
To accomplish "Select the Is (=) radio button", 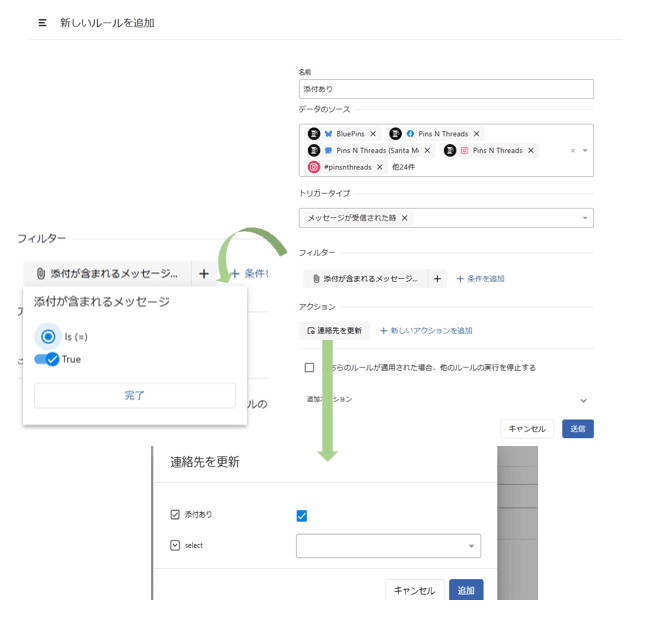I will point(47,337).
